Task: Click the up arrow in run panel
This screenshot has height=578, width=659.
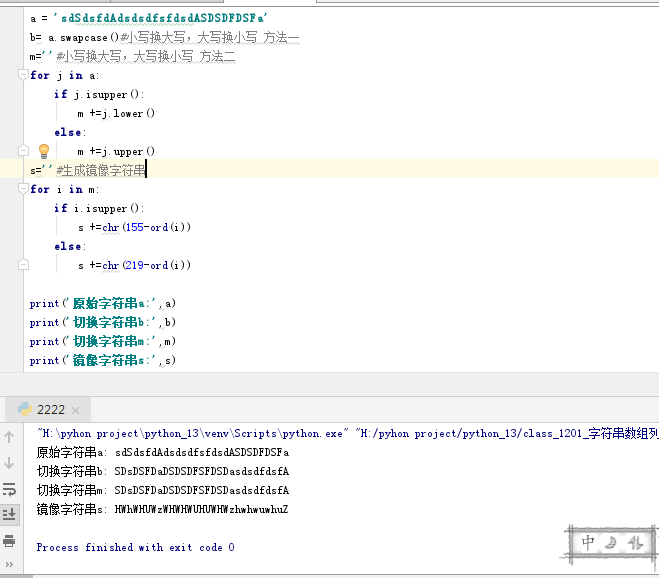Action: point(9,437)
